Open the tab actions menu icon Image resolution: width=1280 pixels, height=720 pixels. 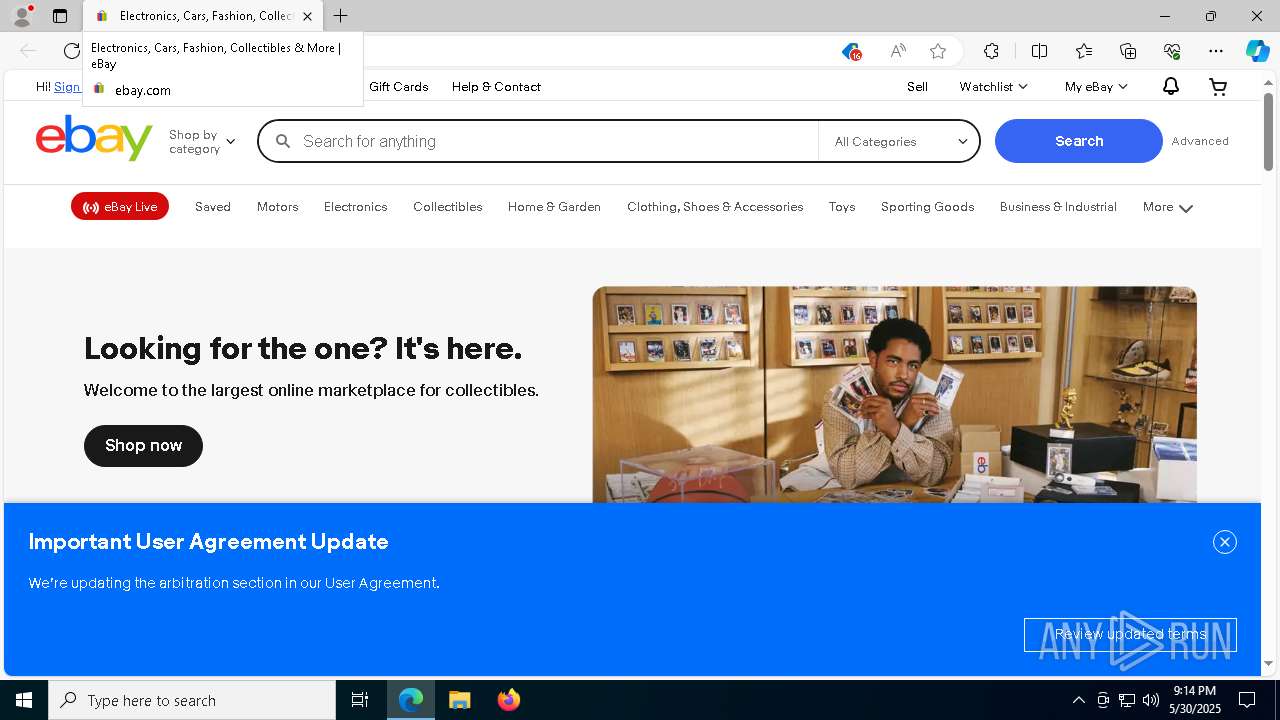tap(60, 16)
